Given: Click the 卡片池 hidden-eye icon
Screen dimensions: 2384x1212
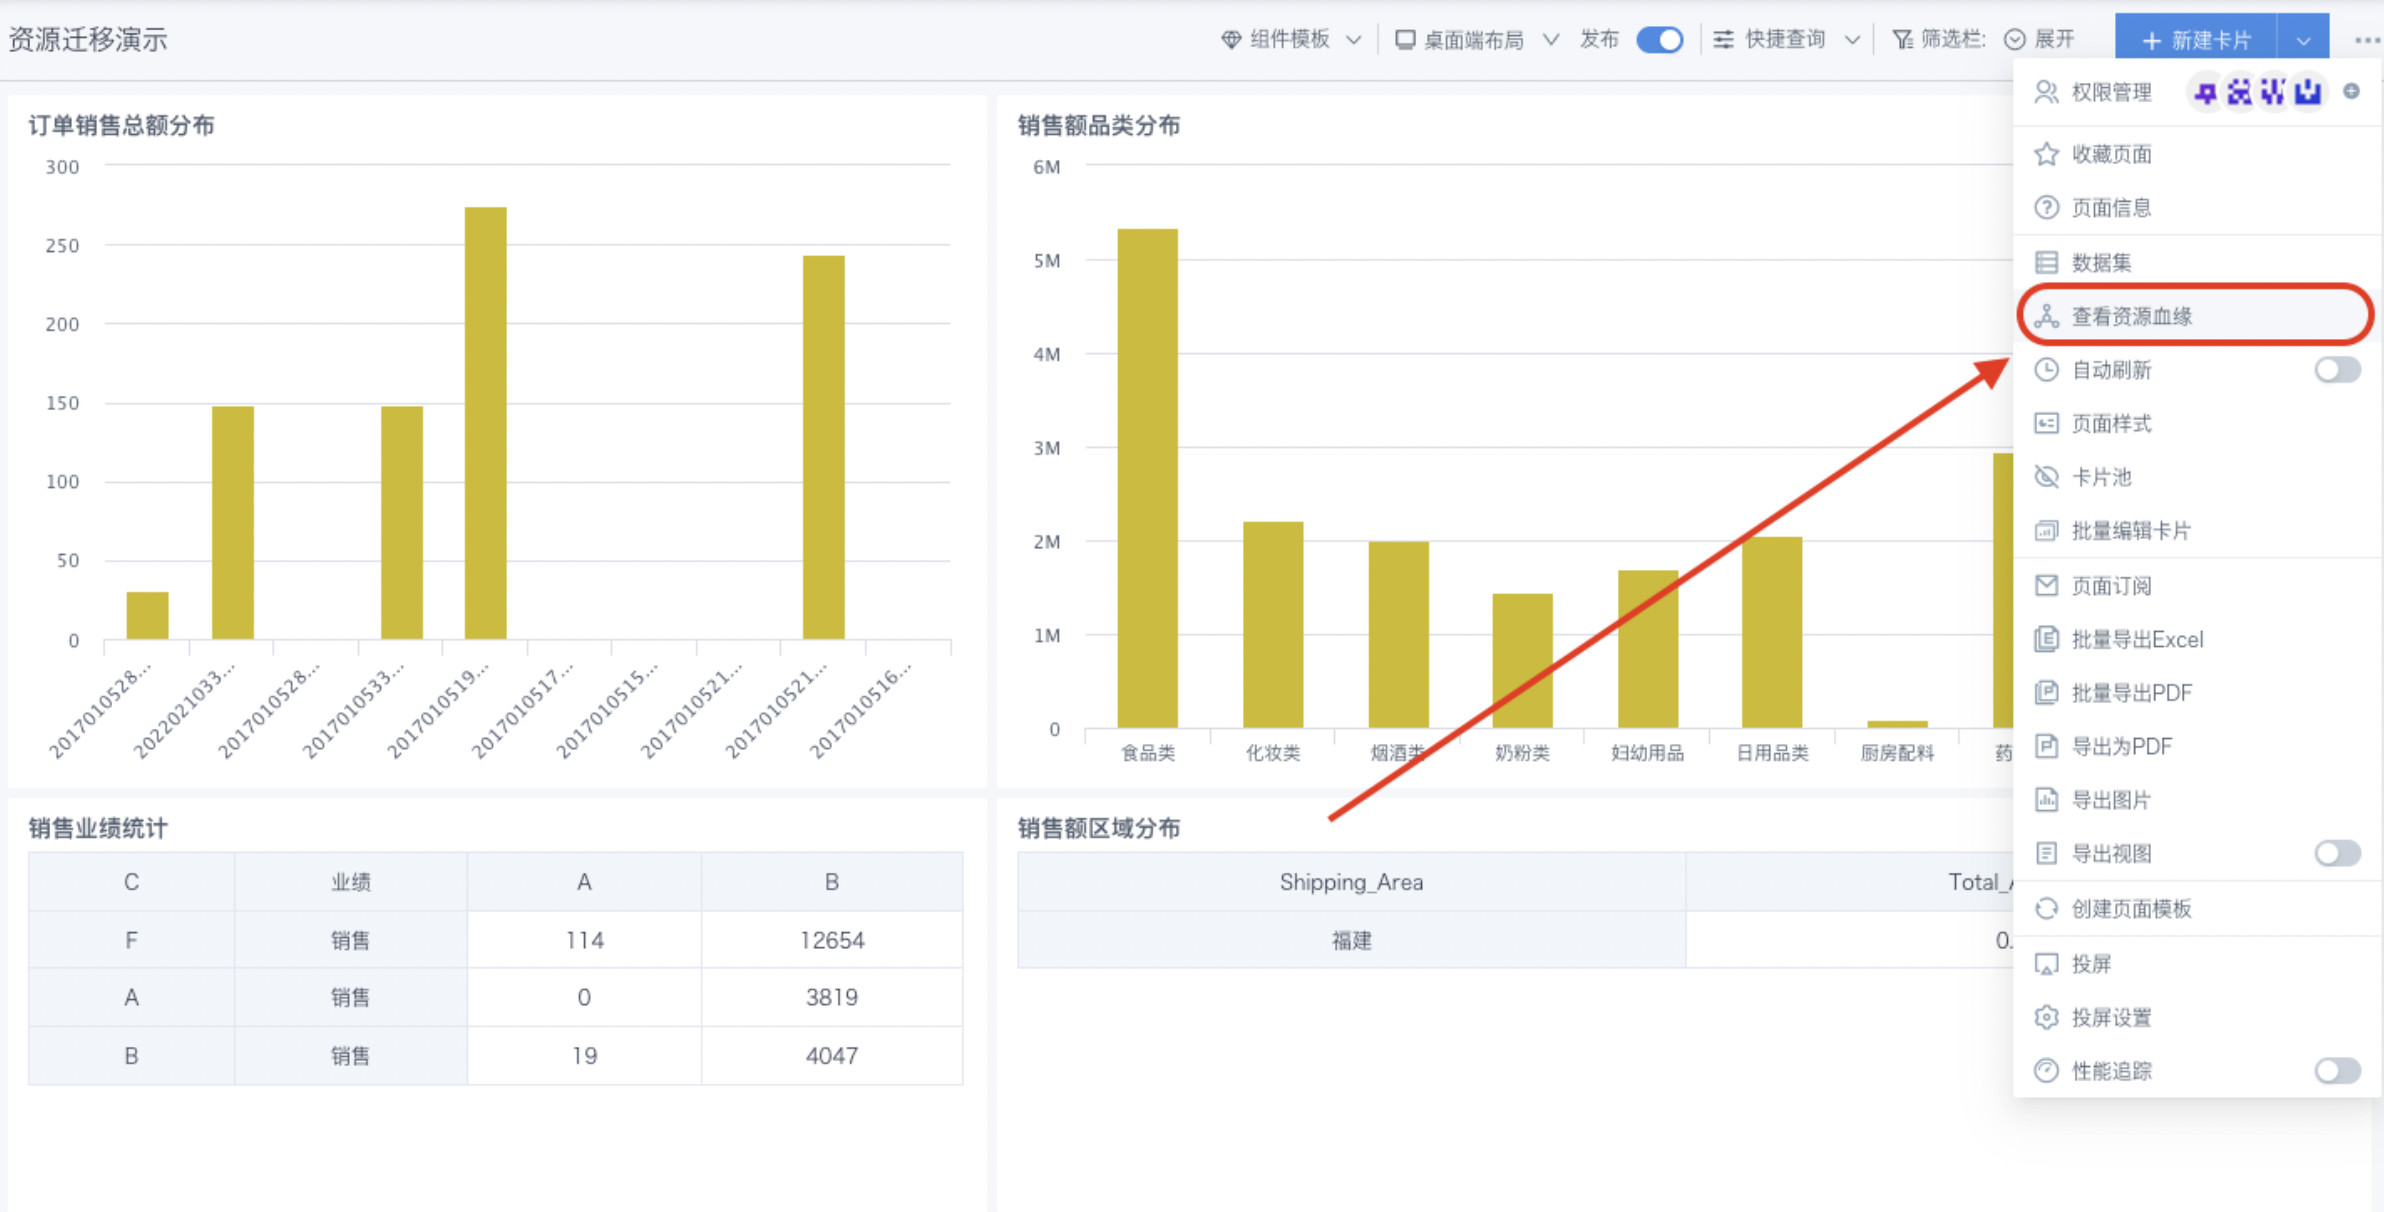Looking at the screenshot, I should 2046,478.
